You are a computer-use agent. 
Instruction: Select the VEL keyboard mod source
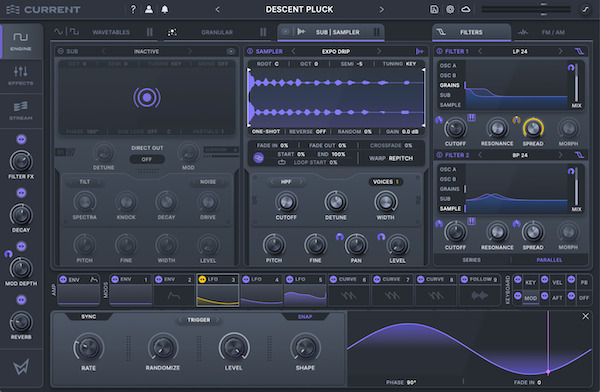click(x=557, y=283)
